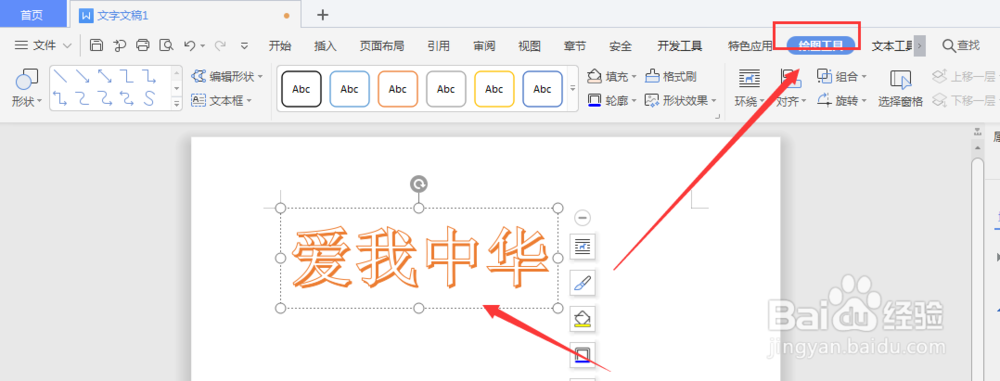Collapse the floating toolbar with minus icon
This screenshot has height=381, width=1000.
582,218
